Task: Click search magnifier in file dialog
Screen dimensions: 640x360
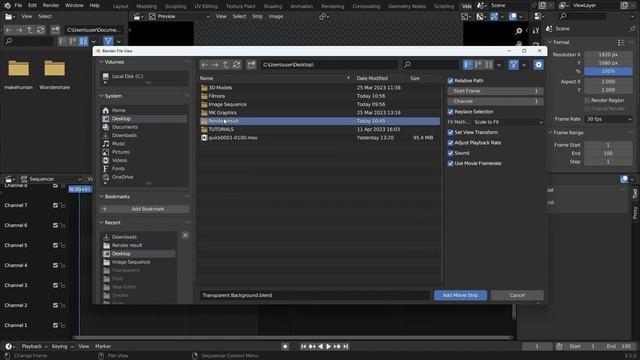Action: pyautogui.click(x=407, y=64)
